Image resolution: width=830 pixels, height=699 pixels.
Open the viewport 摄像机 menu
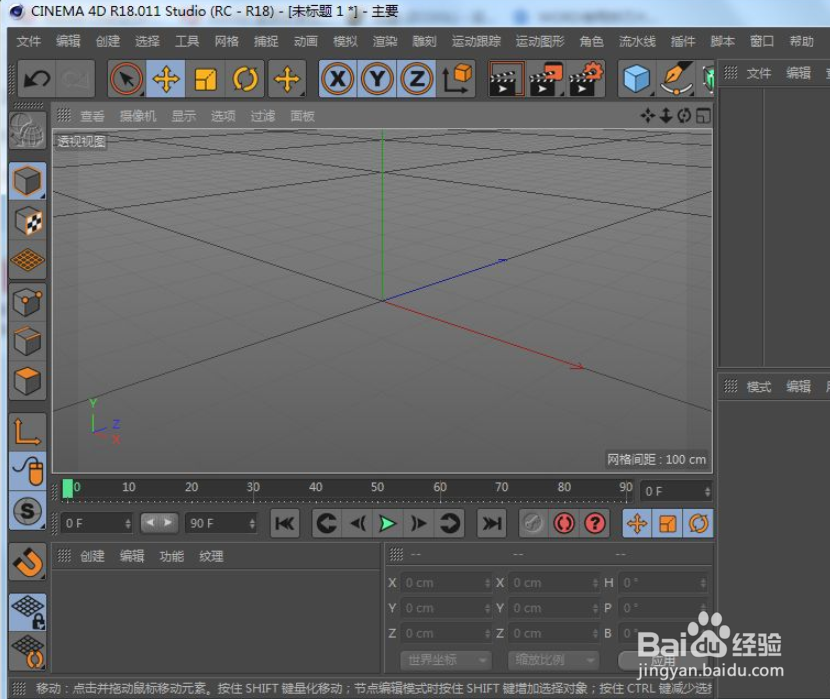[138, 116]
